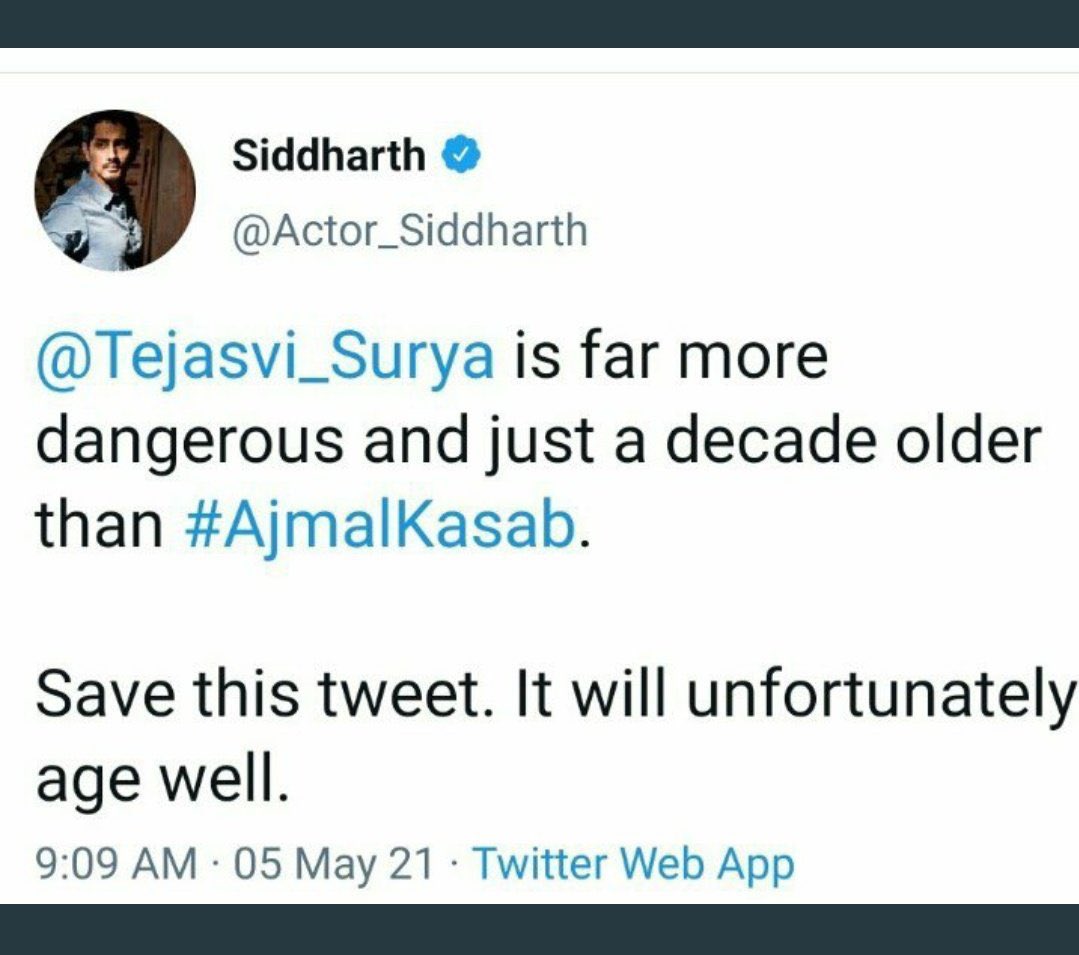Open the Twitter Web App source link
The image size is (1079, 955).
632,864
